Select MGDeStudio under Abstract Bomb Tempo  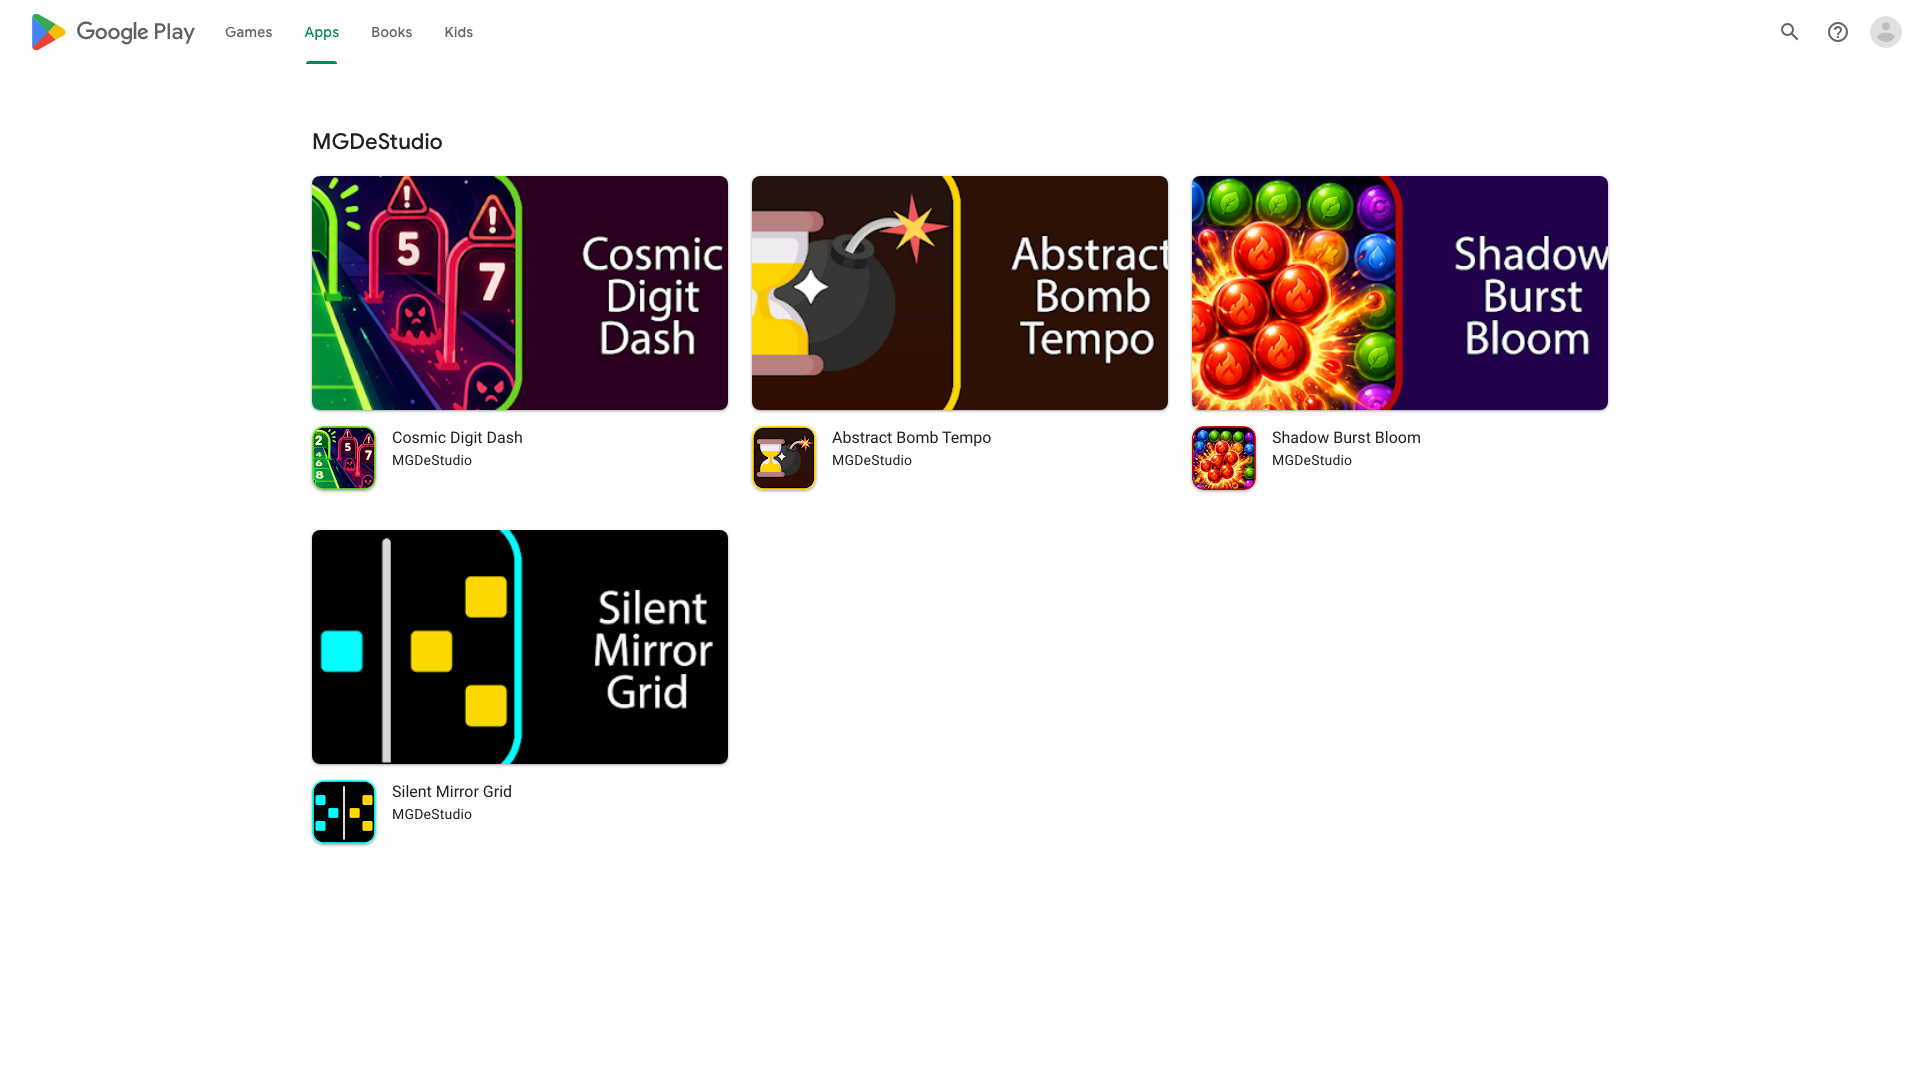(x=872, y=460)
